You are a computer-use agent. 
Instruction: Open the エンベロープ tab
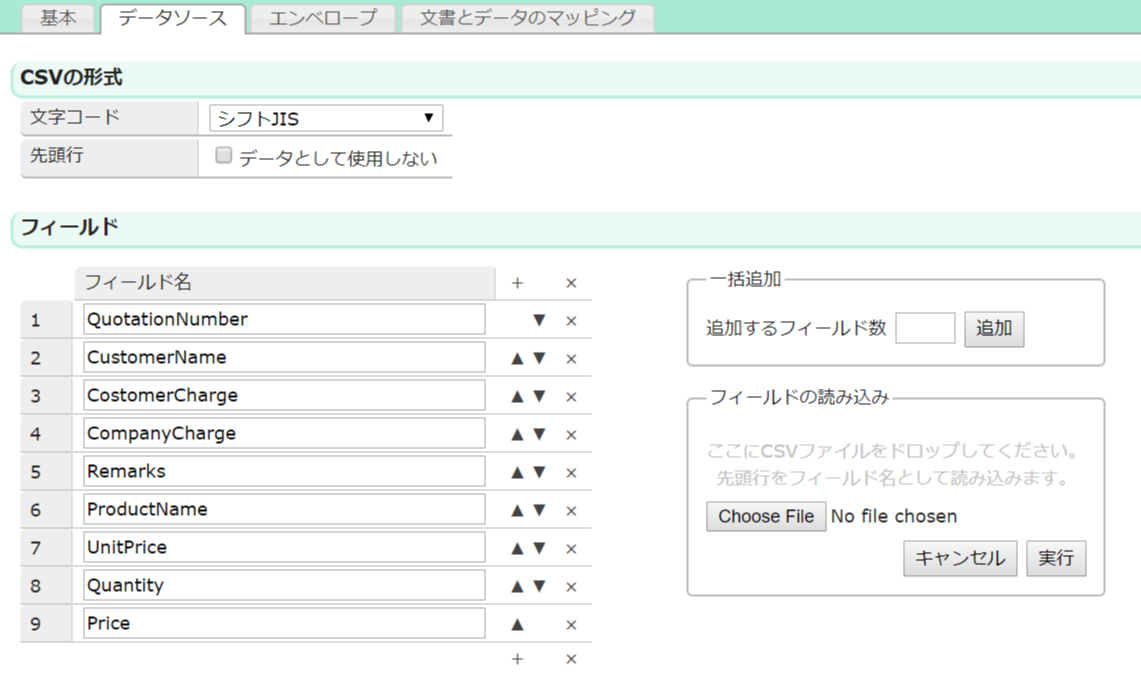[x=323, y=18]
